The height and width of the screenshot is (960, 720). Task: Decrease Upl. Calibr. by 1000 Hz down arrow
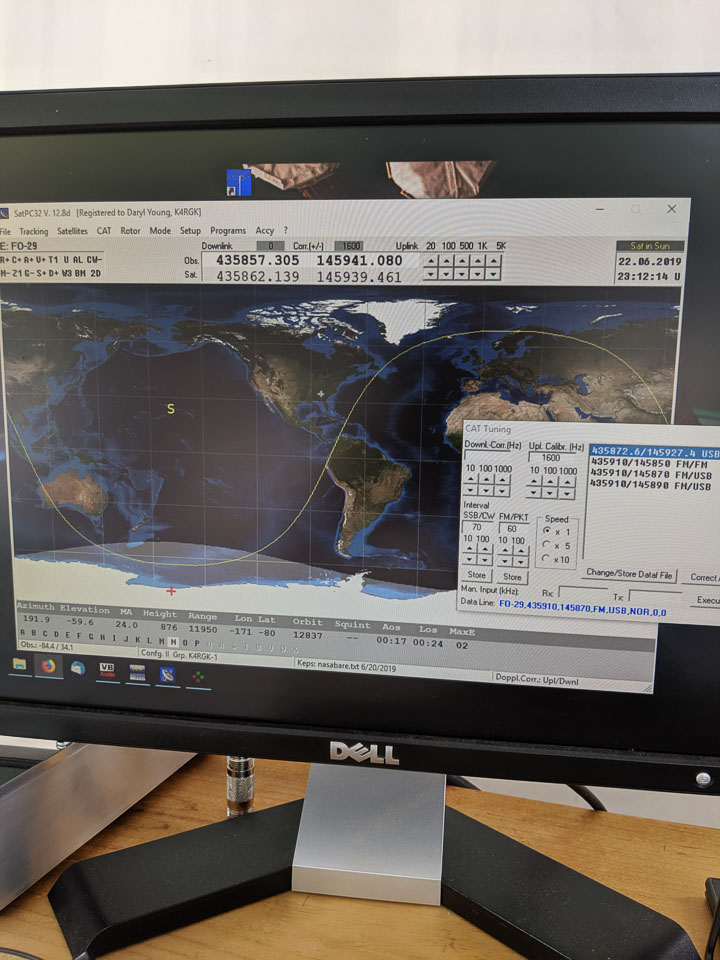568,493
